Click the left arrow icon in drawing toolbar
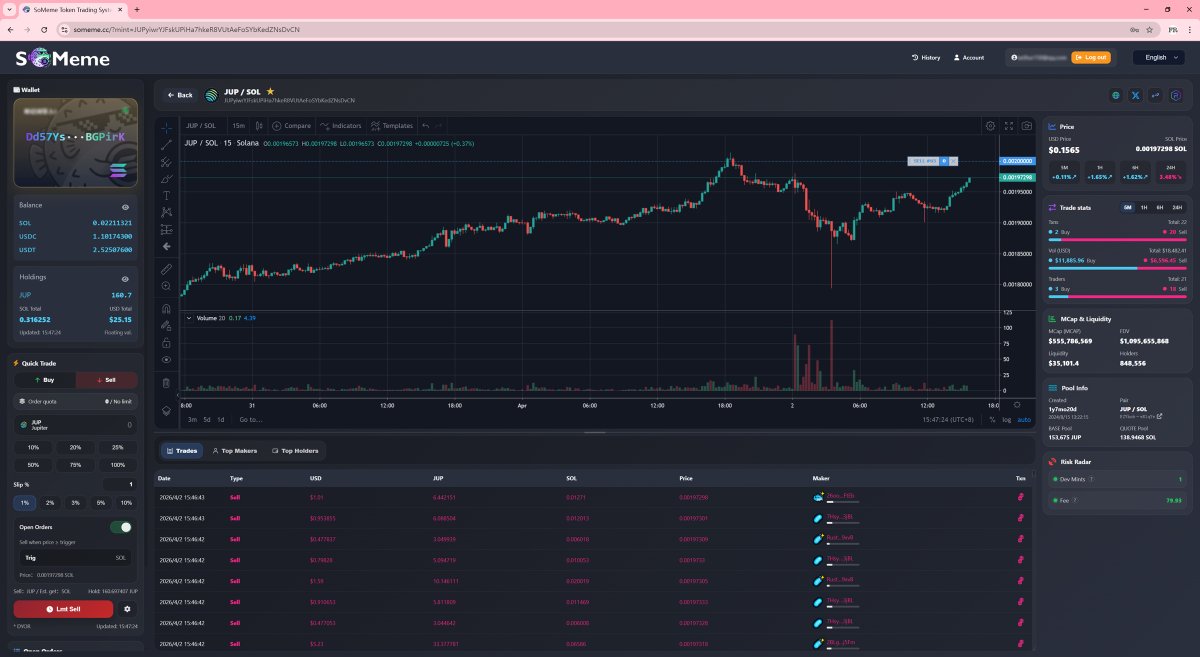The image size is (1200, 657). pos(166,246)
